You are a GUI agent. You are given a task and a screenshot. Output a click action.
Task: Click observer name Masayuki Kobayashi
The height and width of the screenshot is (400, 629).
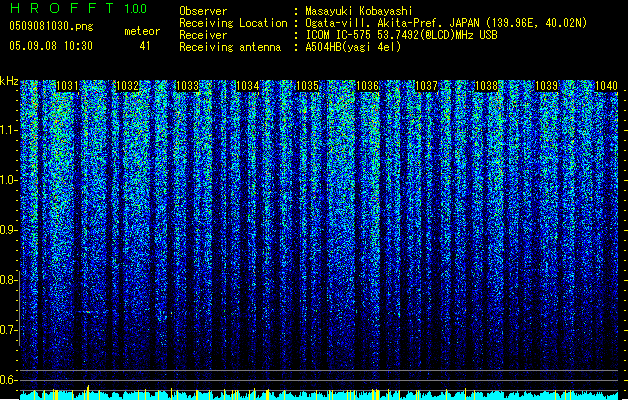point(359,11)
